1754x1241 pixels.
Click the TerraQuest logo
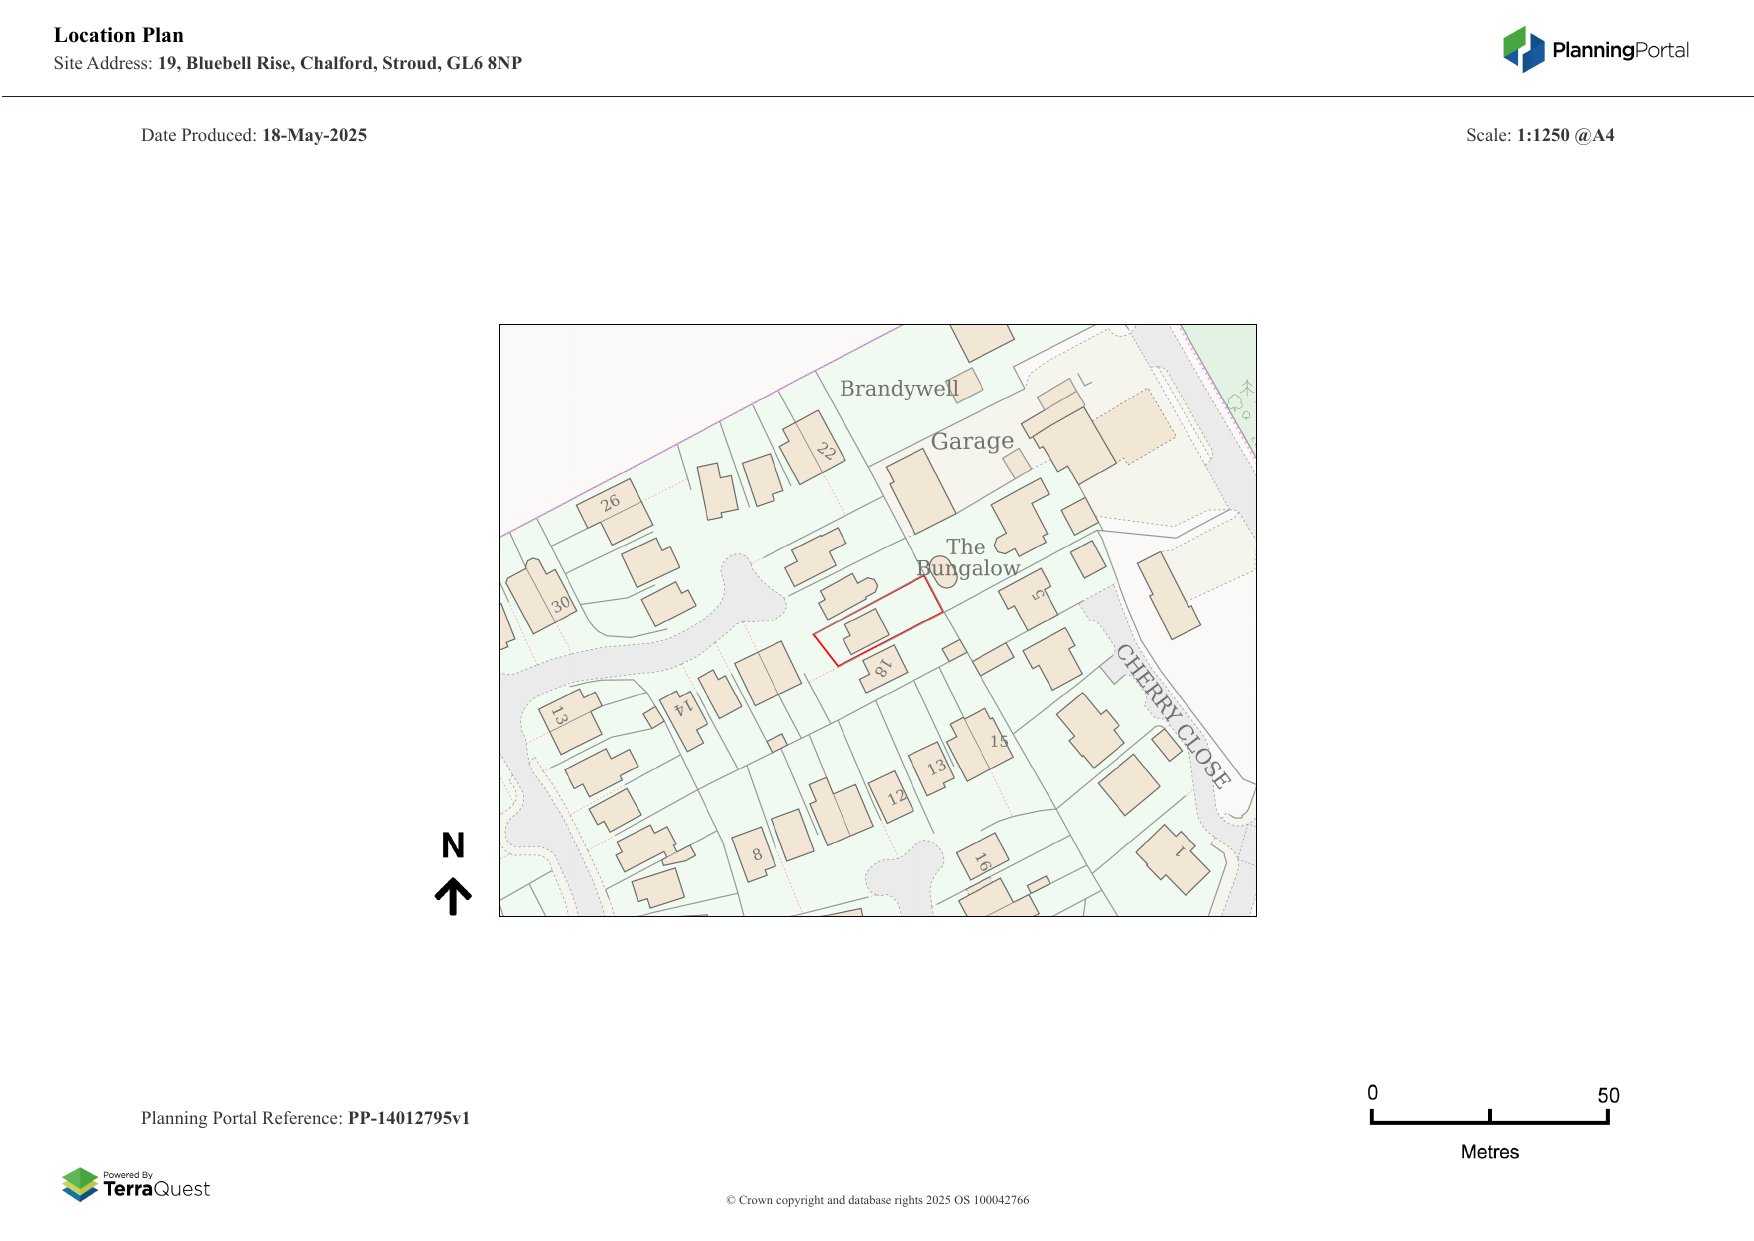pyautogui.click(x=136, y=1184)
